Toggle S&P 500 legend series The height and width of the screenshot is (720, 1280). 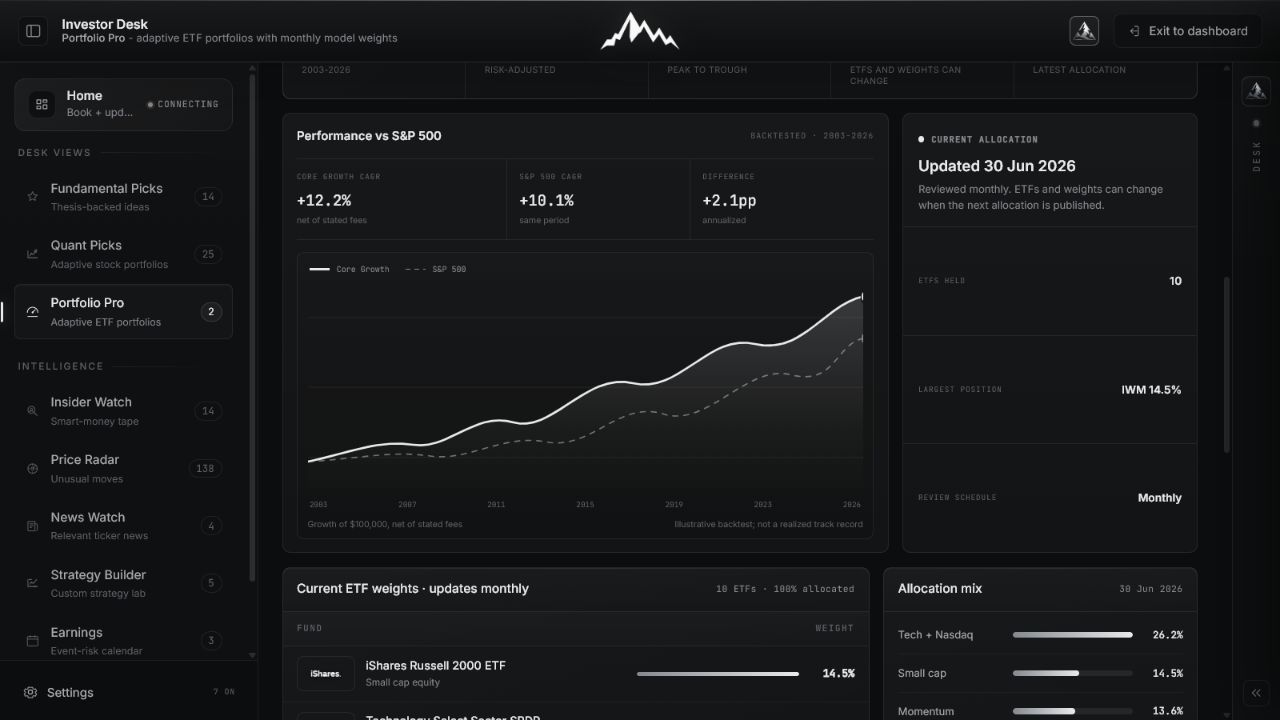(x=435, y=269)
